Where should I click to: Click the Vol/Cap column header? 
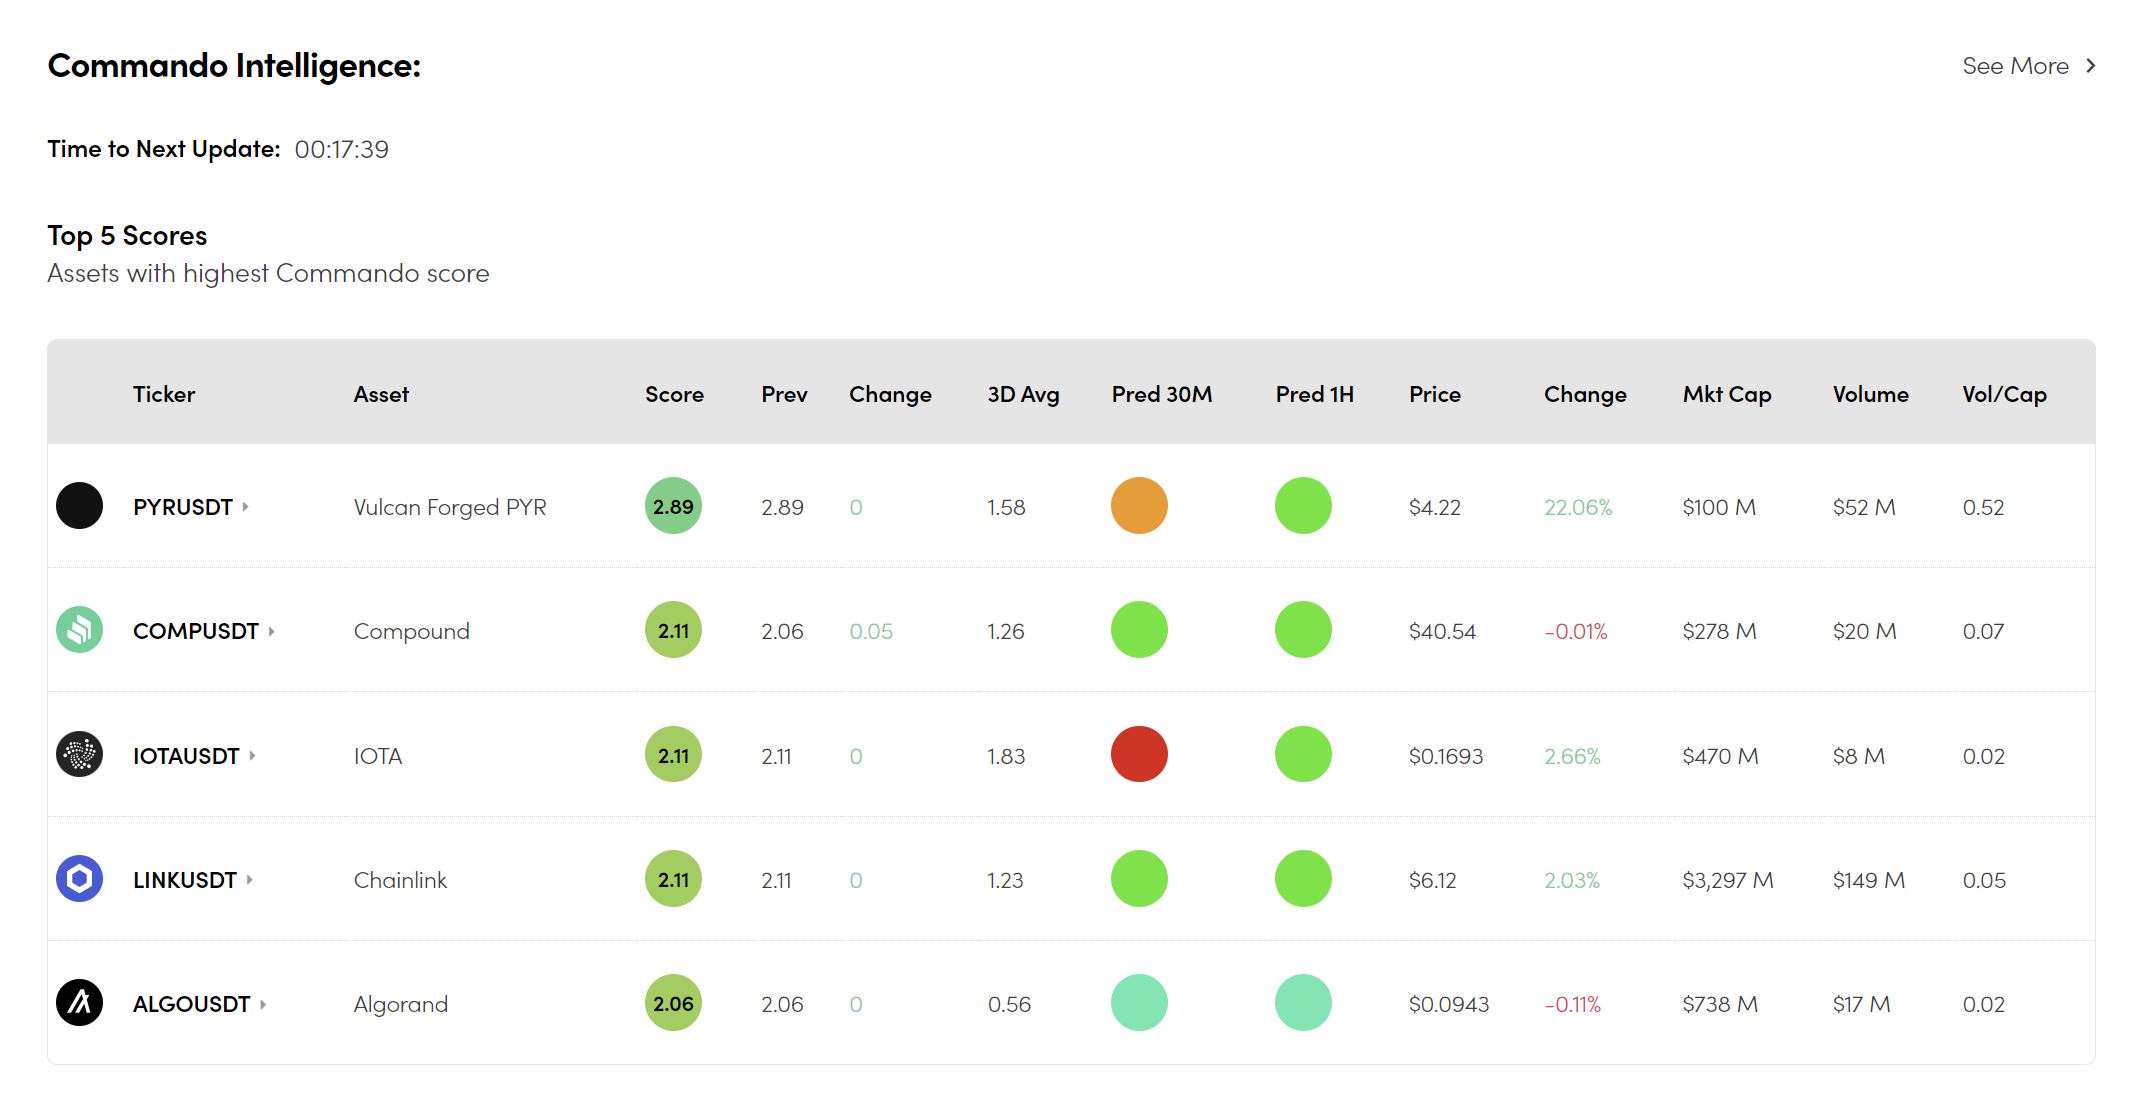(2003, 394)
